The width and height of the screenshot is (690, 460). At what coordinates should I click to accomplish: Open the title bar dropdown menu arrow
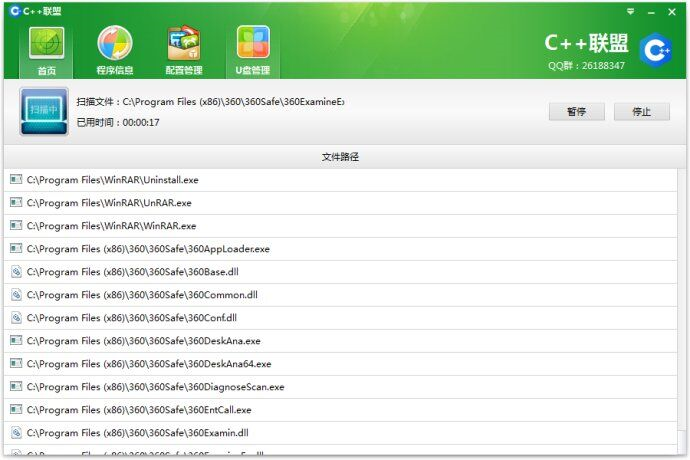(631, 12)
